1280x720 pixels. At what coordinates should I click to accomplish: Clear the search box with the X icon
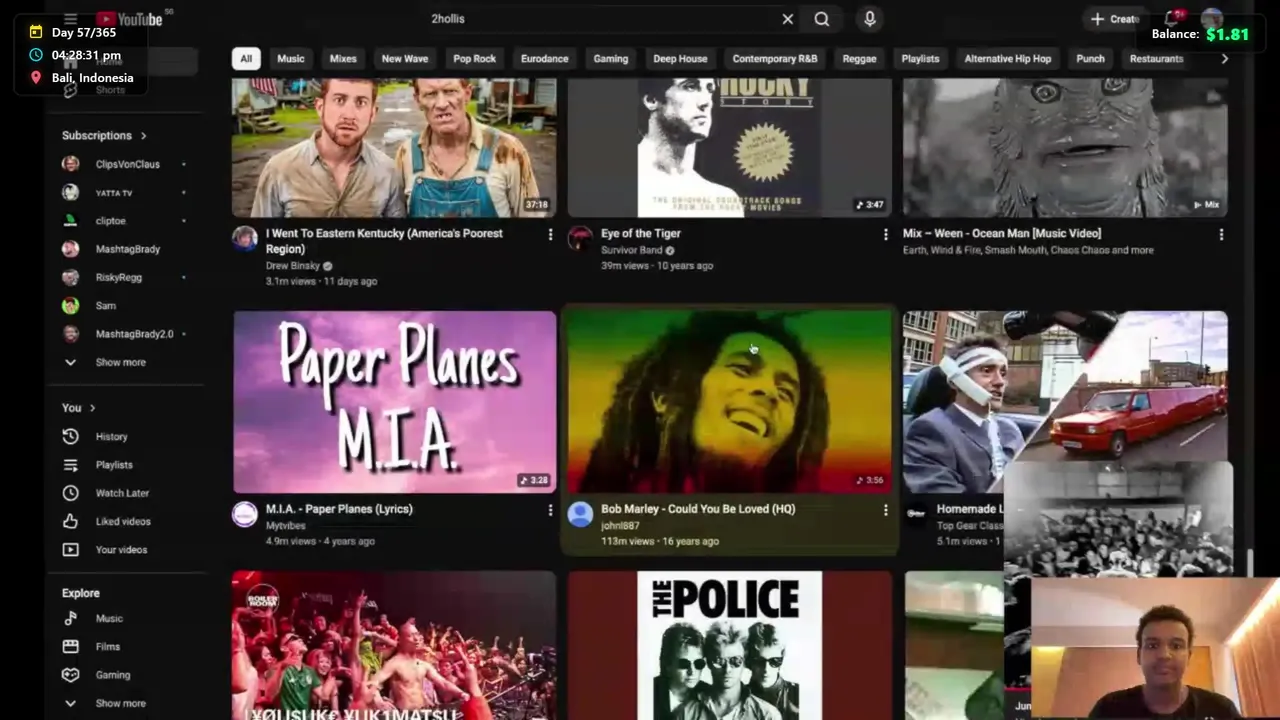787,19
